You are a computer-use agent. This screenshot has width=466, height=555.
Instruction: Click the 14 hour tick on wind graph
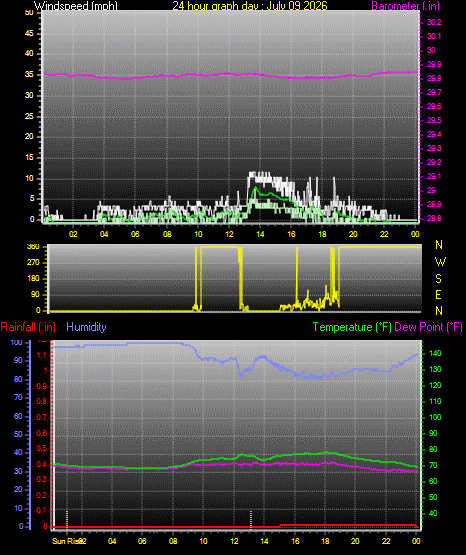point(260,234)
